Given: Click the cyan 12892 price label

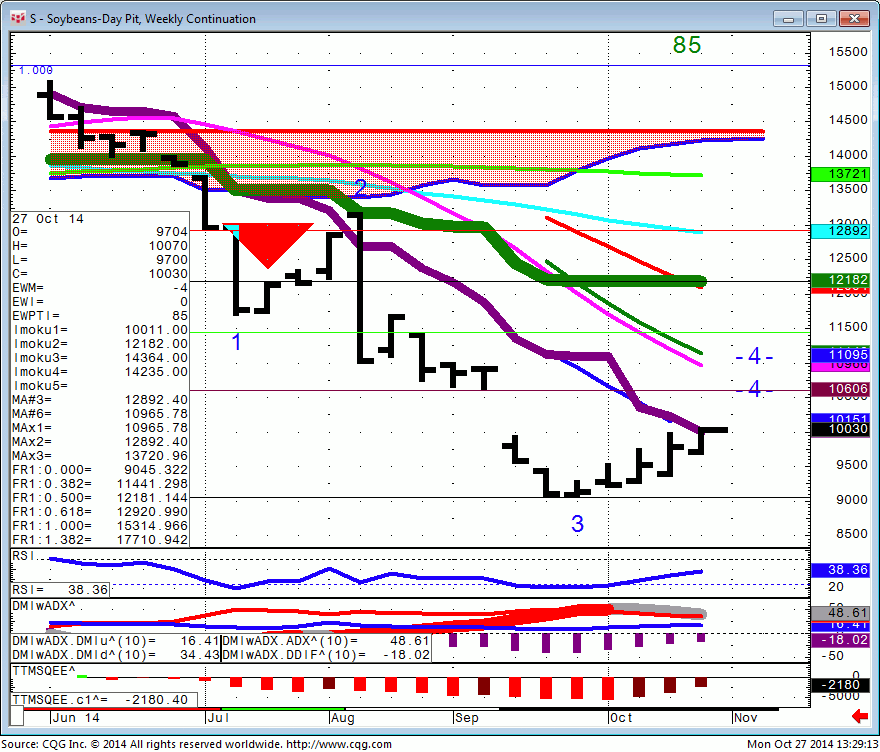Looking at the screenshot, I should [x=841, y=231].
